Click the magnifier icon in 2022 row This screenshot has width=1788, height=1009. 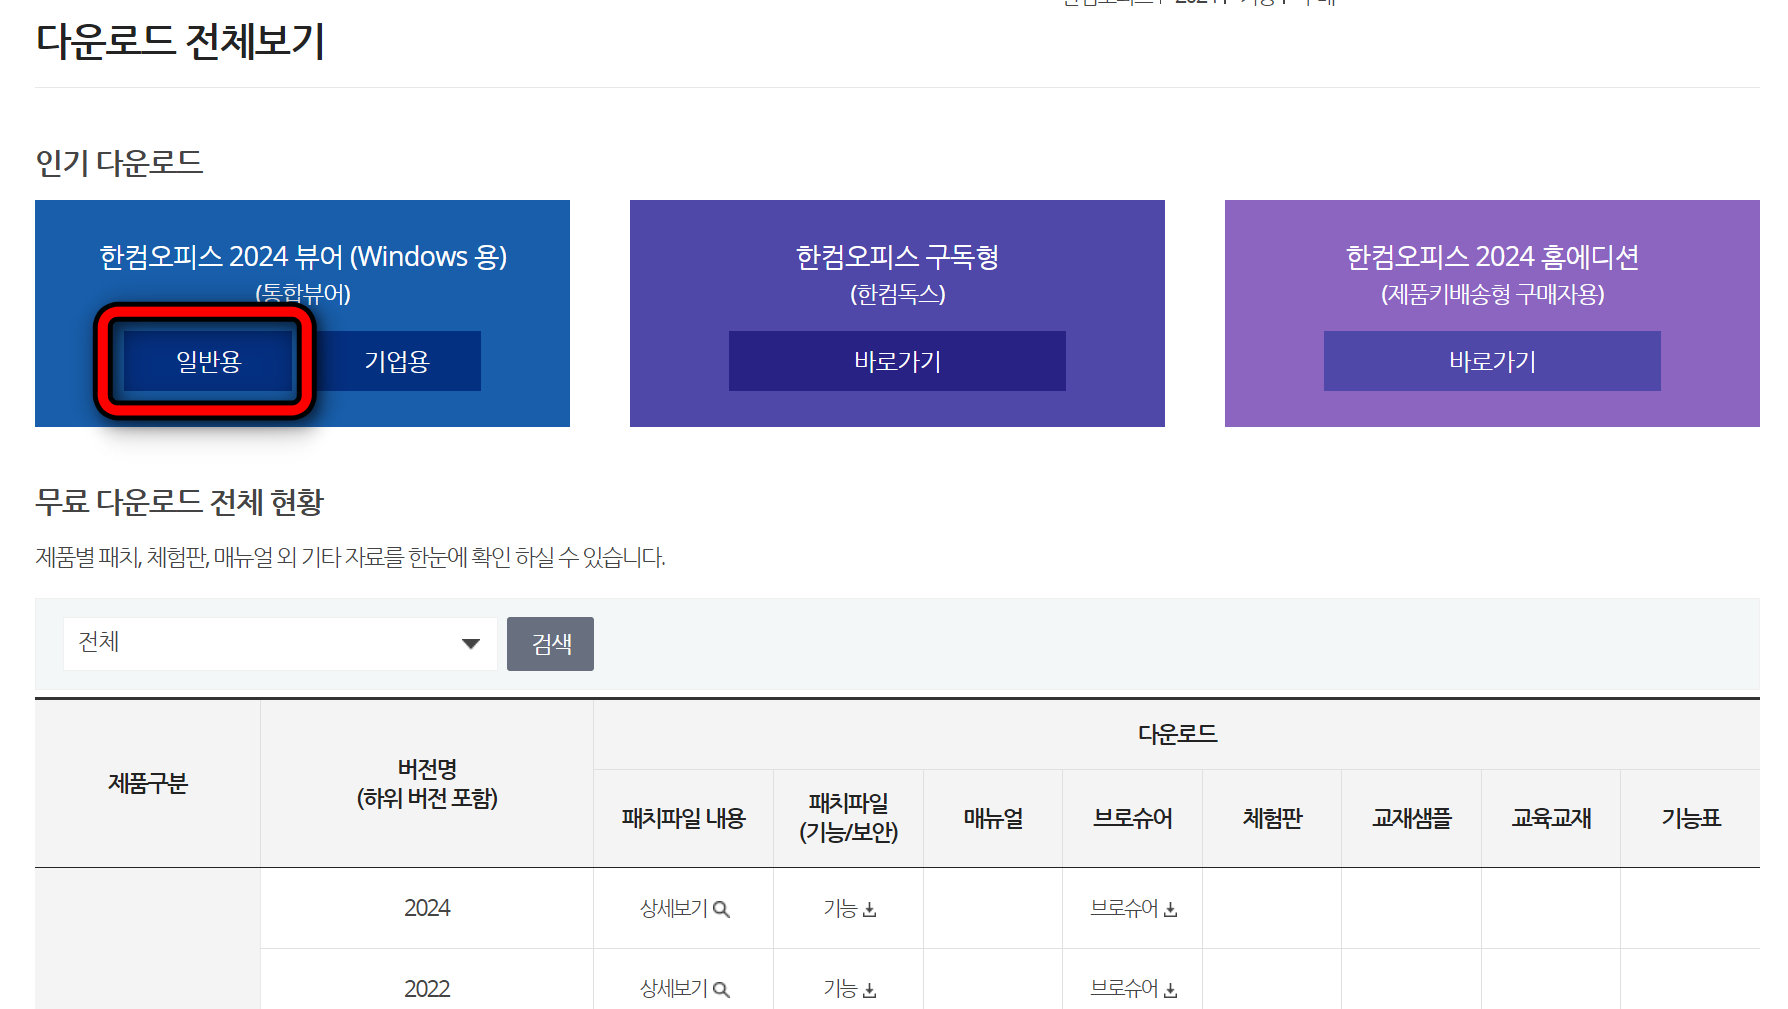tap(721, 990)
